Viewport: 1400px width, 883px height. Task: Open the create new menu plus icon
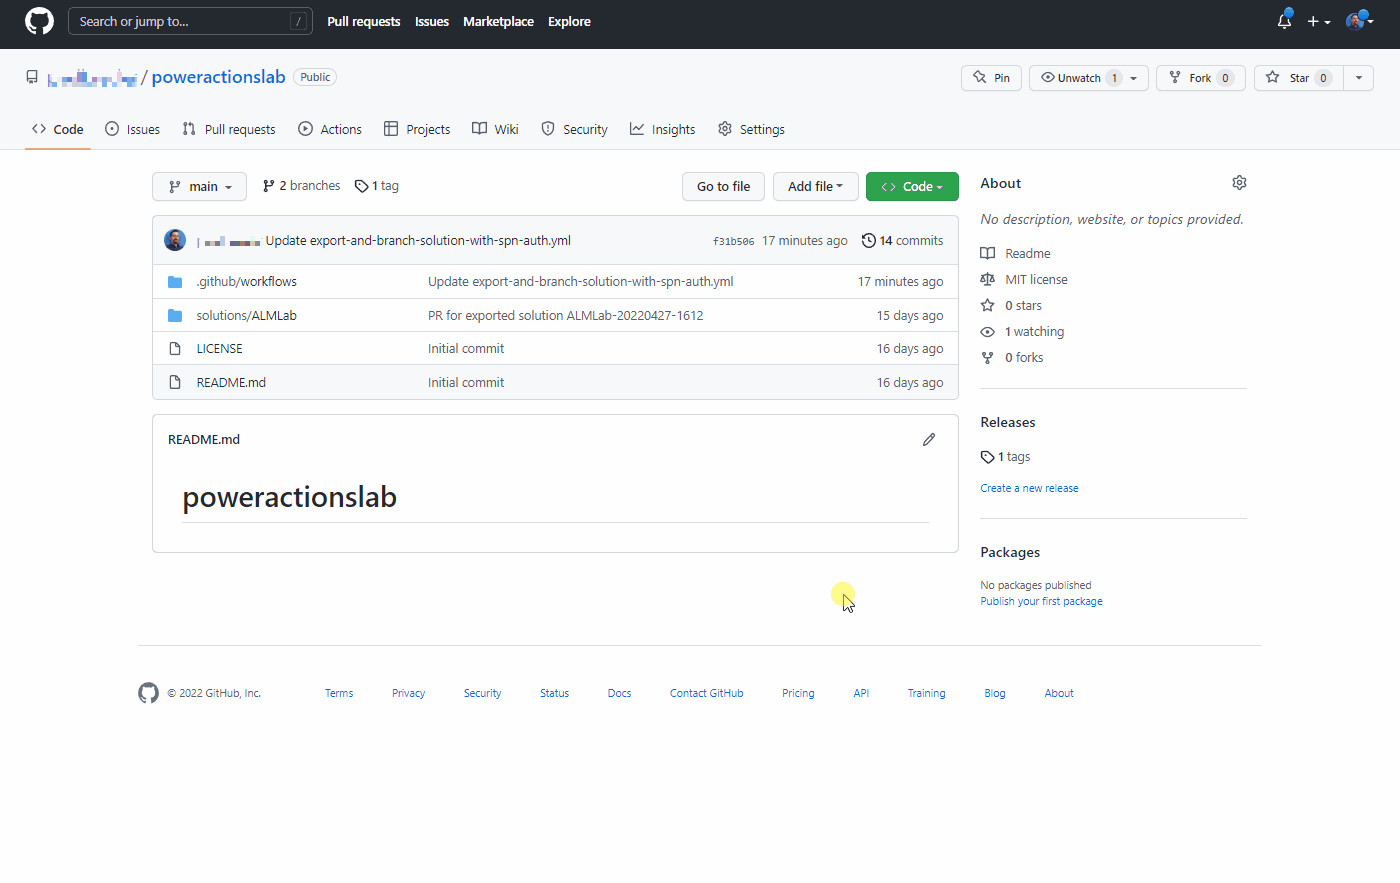(x=1313, y=20)
